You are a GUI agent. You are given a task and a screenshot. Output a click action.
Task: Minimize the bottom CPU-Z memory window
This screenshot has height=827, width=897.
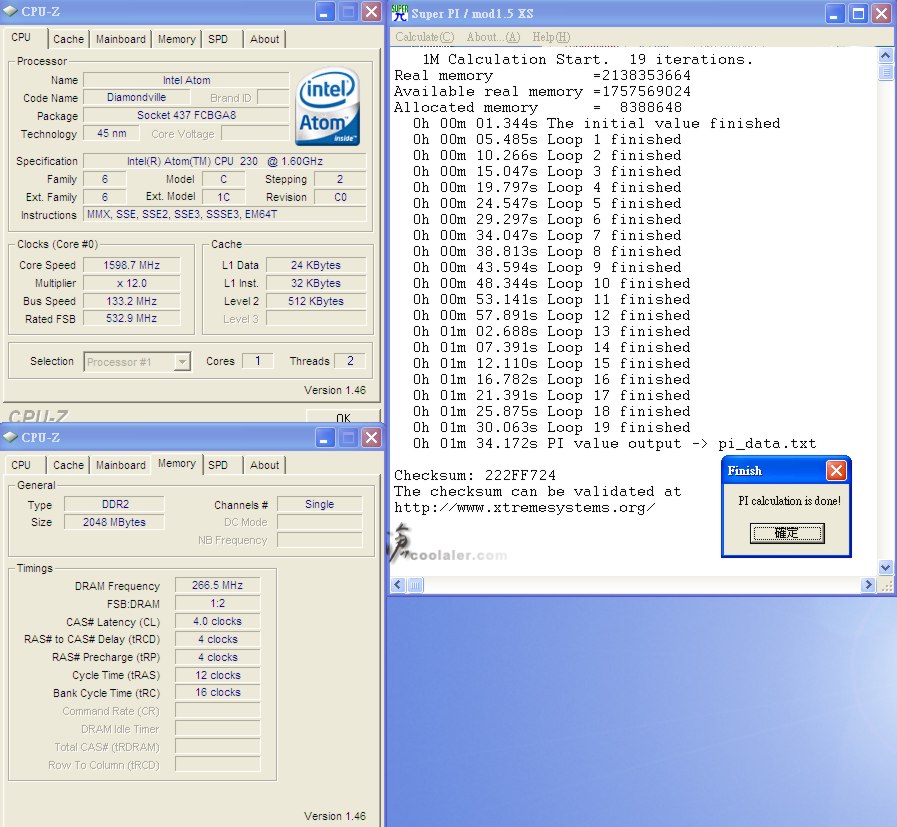(x=324, y=438)
